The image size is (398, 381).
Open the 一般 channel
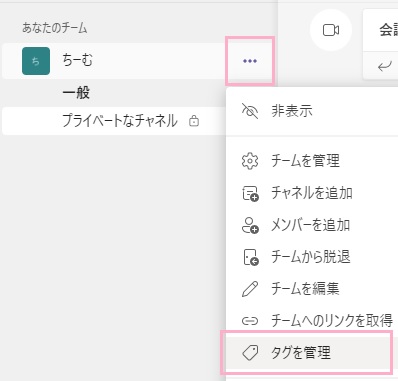coord(76,93)
